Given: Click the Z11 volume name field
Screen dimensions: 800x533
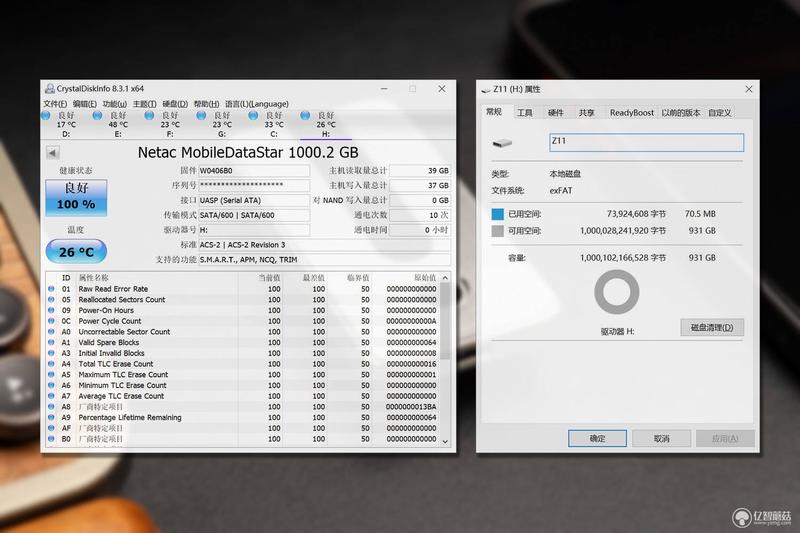Looking at the screenshot, I should (646, 142).
